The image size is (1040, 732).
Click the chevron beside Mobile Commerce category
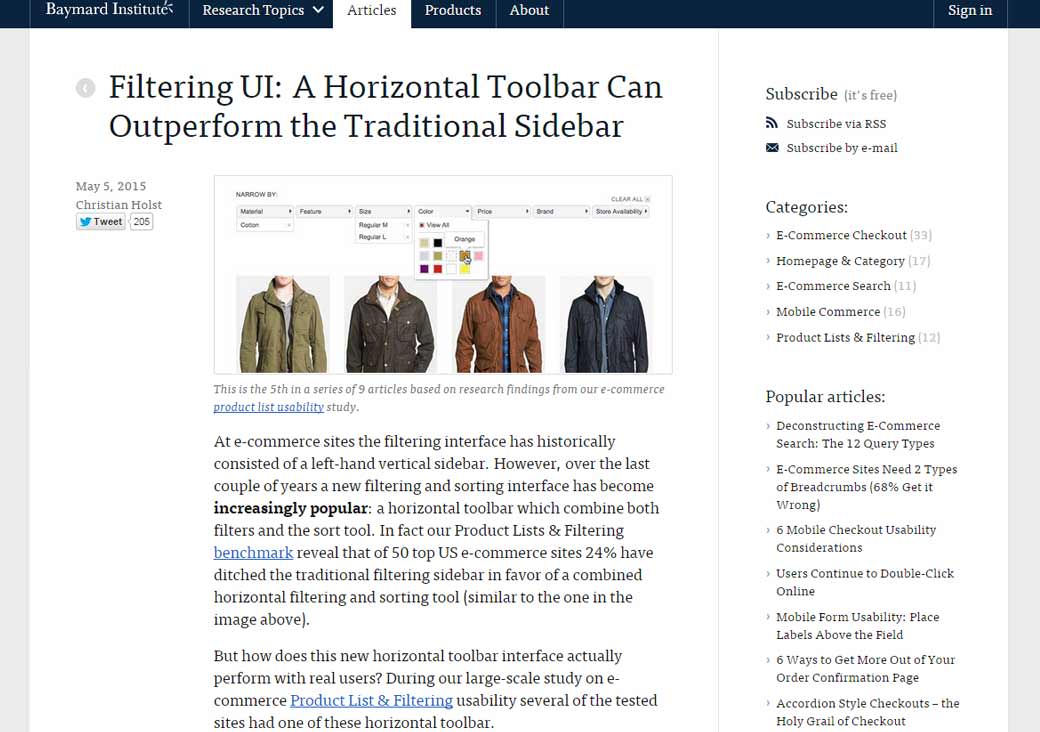pyautogui.click(x=768, y=312)
